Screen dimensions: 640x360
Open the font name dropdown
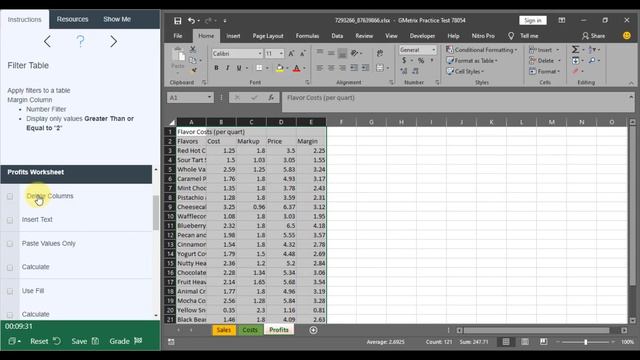[x=260, y=53]
